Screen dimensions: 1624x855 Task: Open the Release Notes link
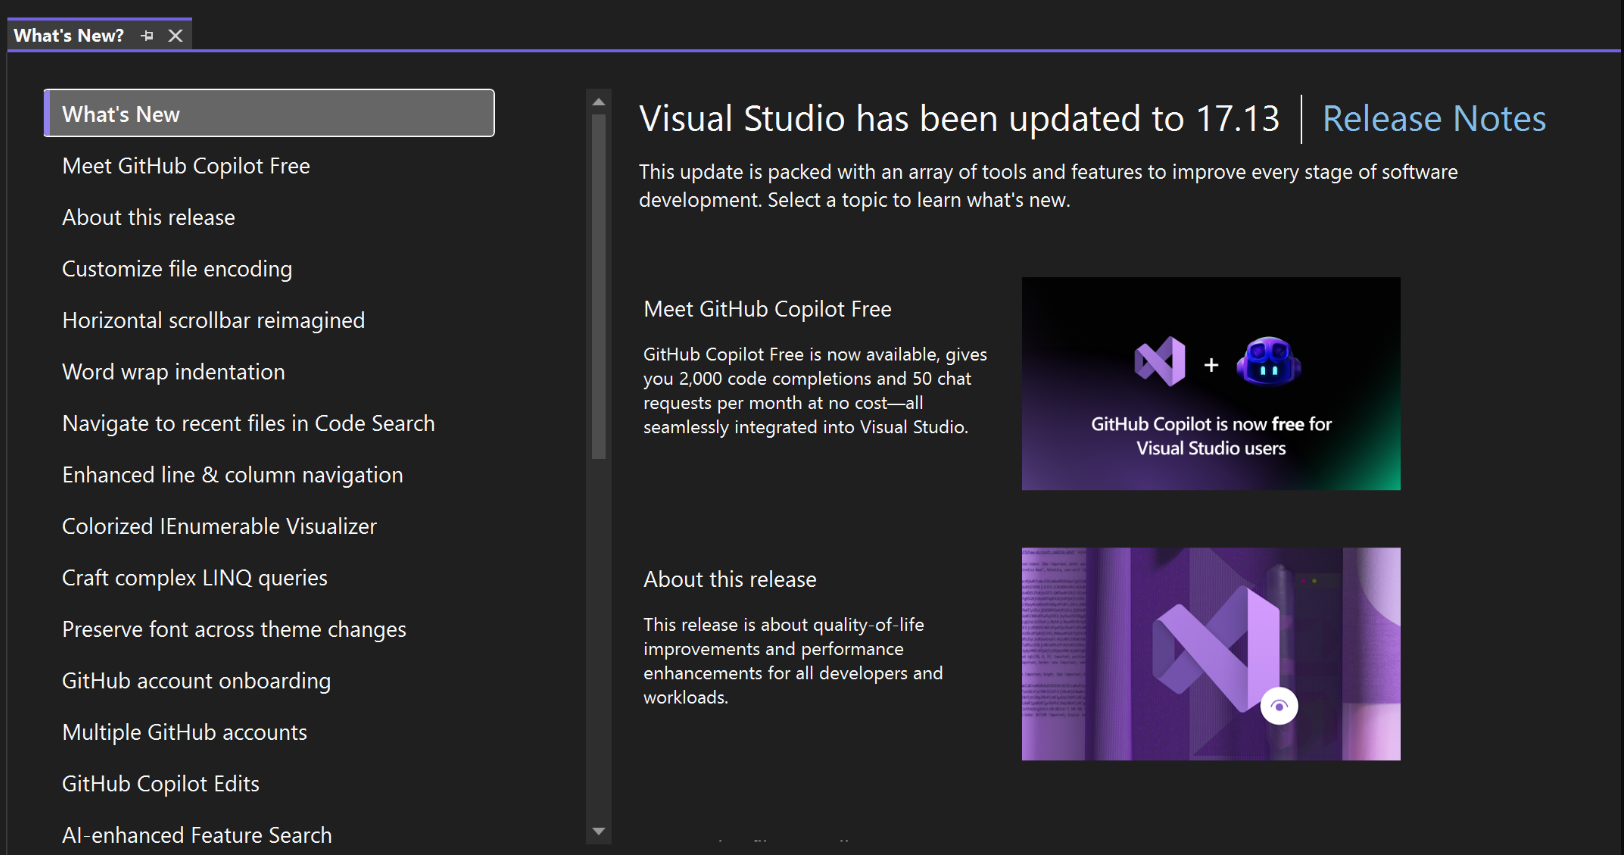(x=1434, y=119)
